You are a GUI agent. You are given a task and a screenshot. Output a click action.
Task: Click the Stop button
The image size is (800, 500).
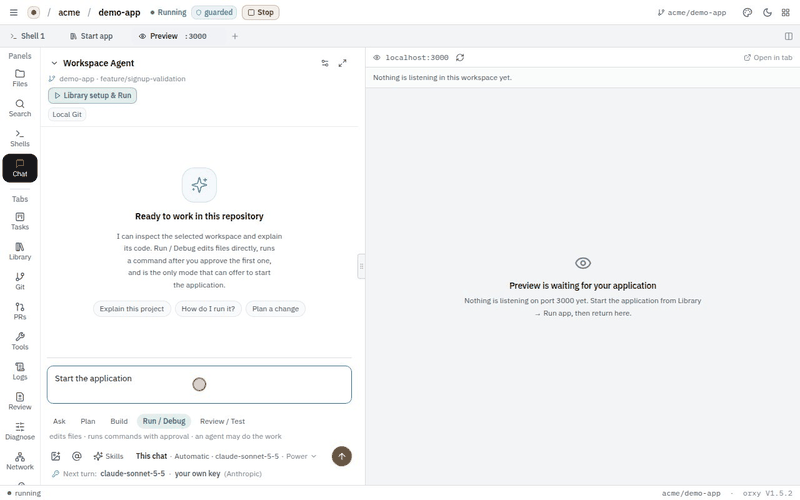point(260,12)
